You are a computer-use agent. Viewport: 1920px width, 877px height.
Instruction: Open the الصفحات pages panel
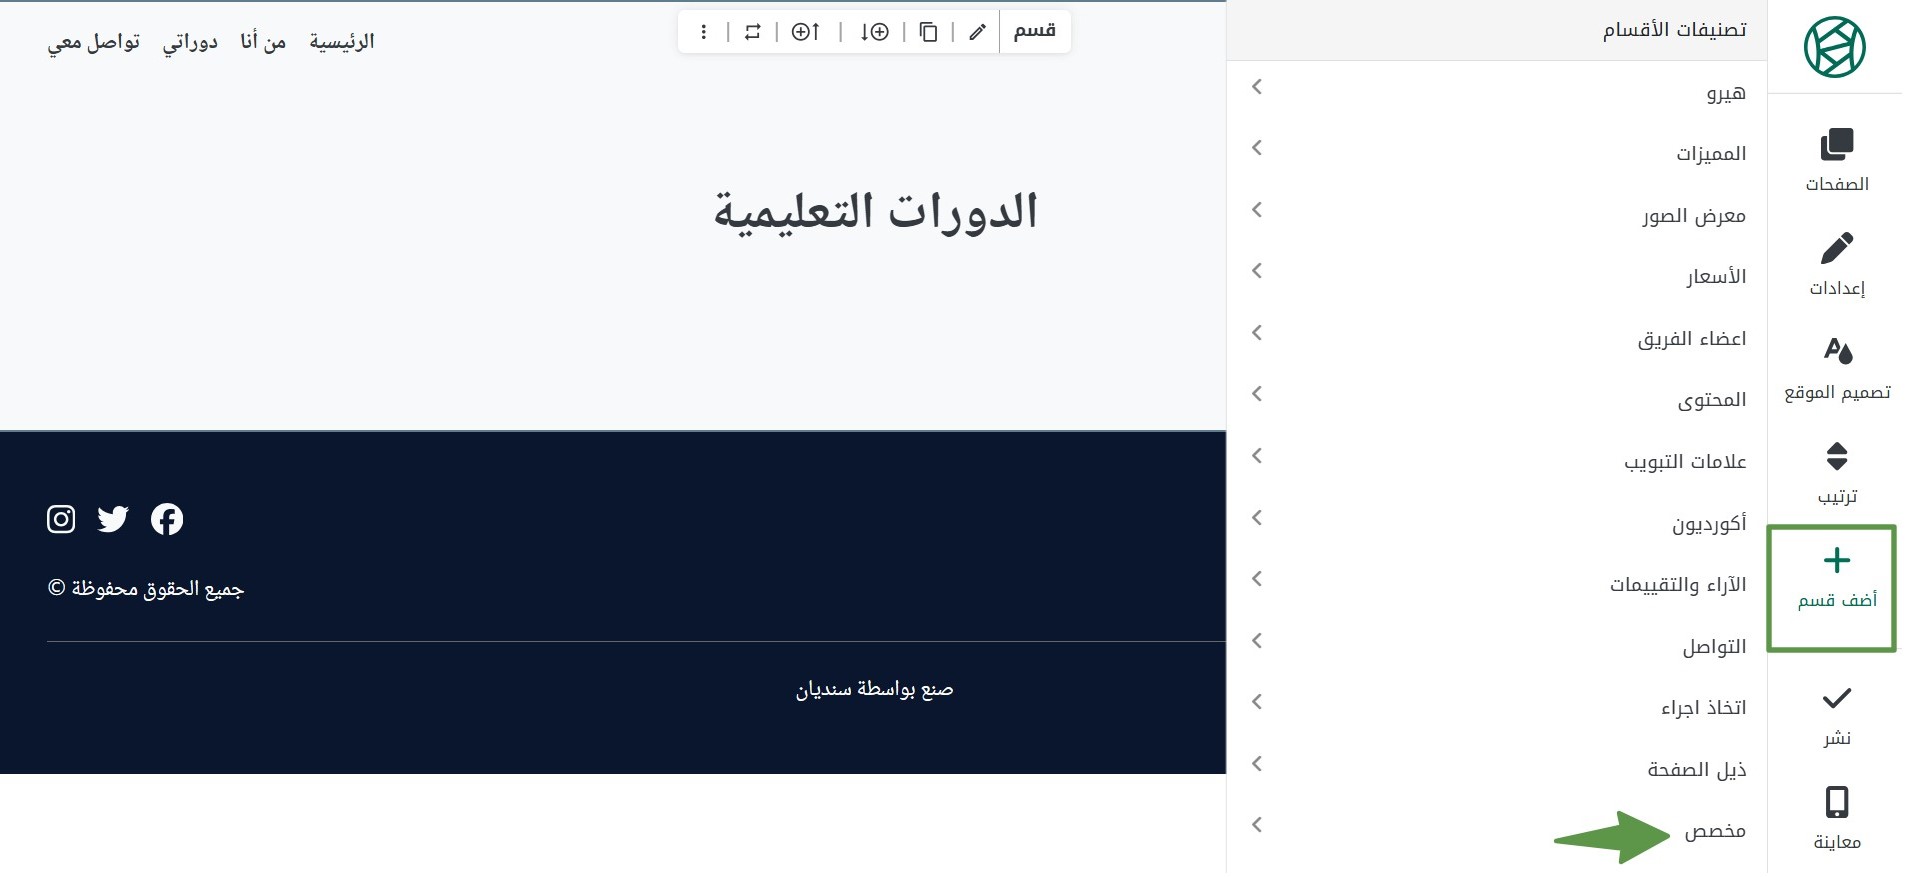click(1836, 160)
